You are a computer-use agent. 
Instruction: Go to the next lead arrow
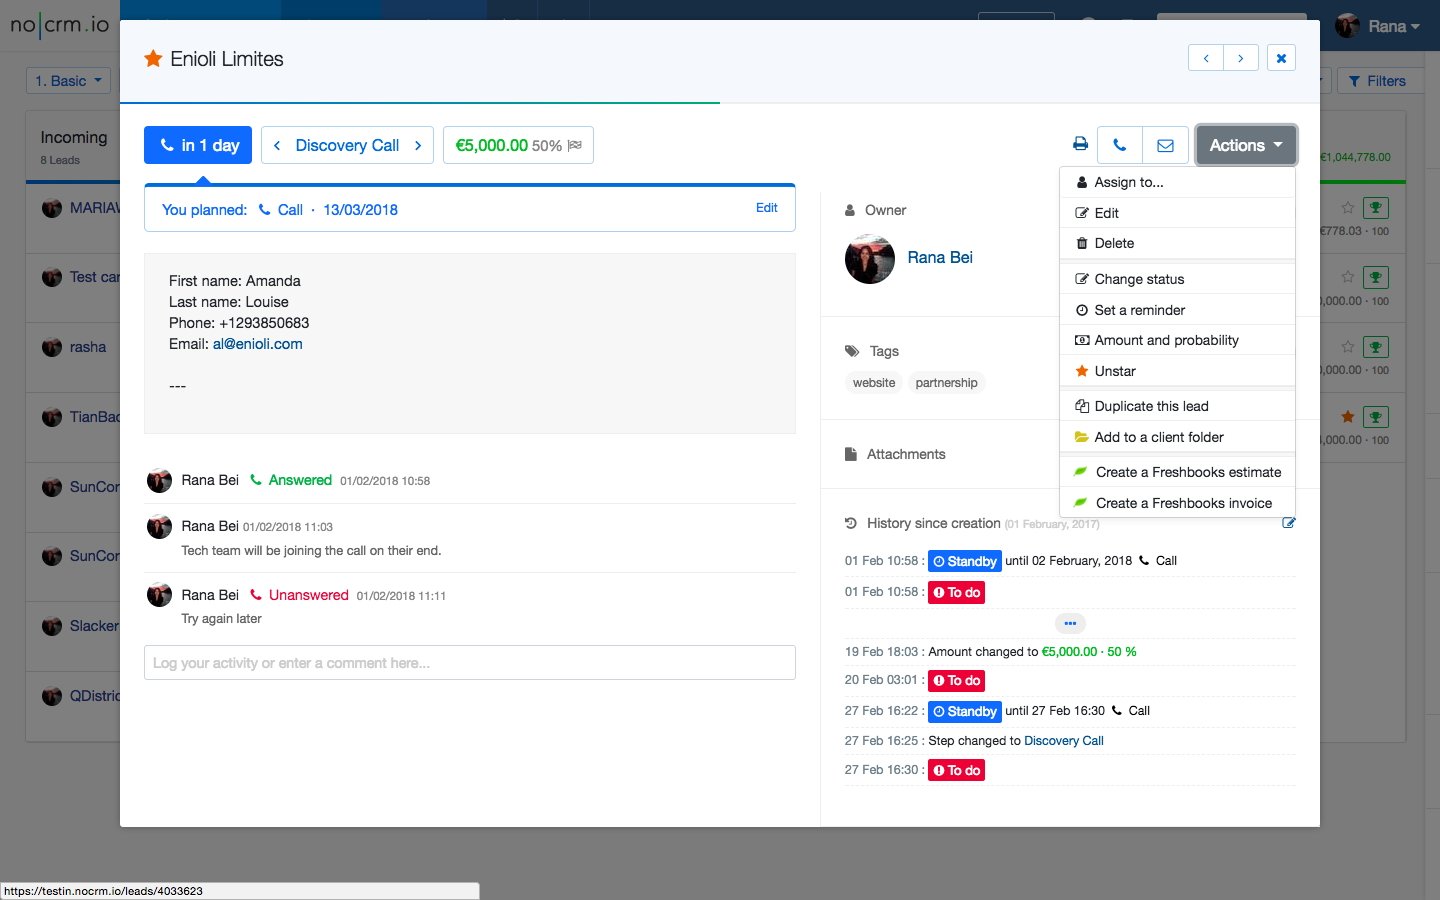coord(1241,58)
